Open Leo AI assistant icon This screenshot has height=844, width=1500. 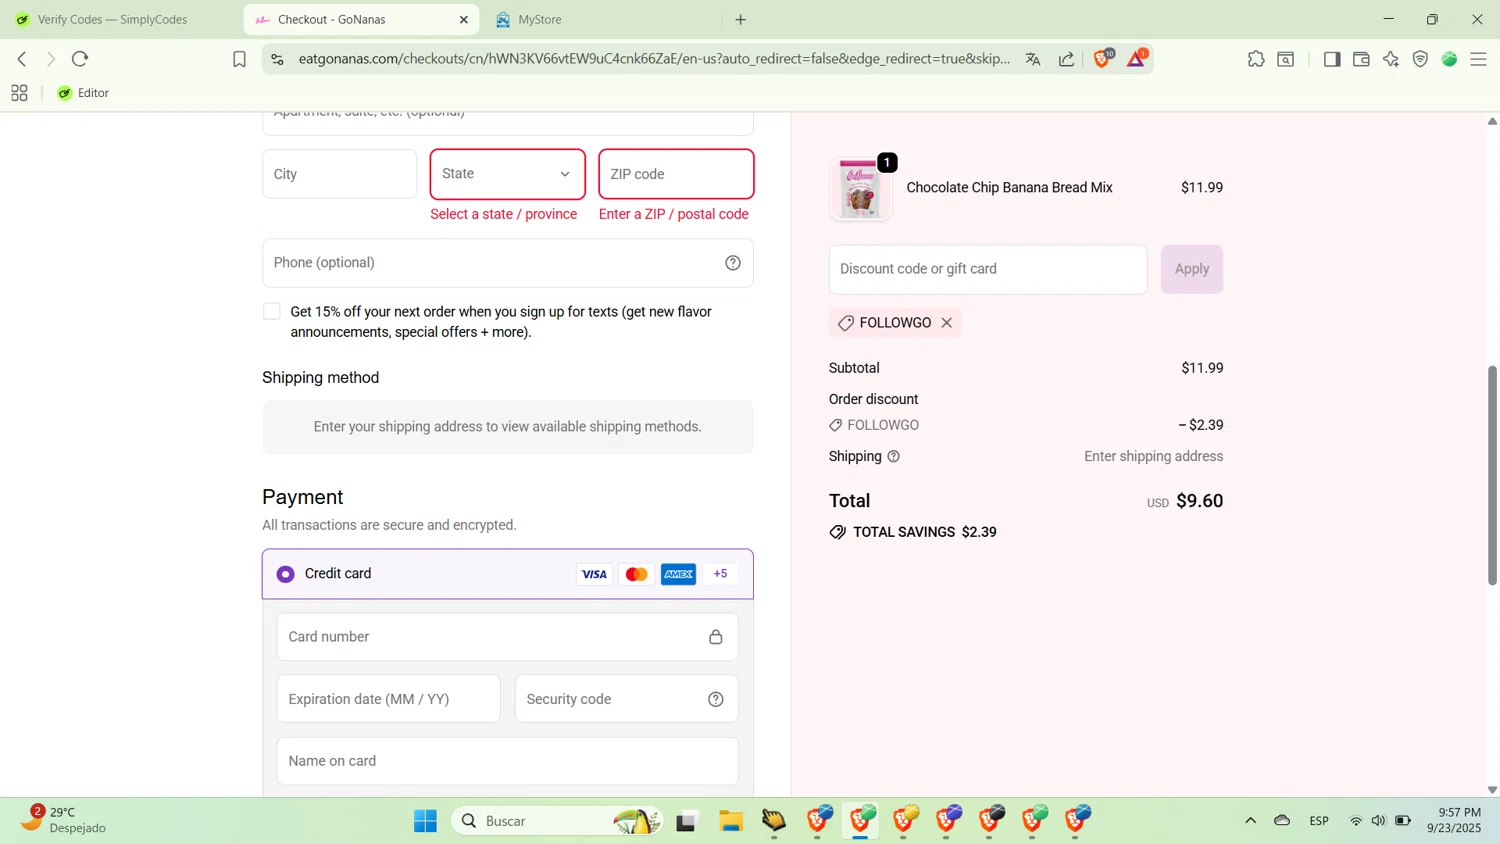pyautogui.click(x=1391, y=59)
